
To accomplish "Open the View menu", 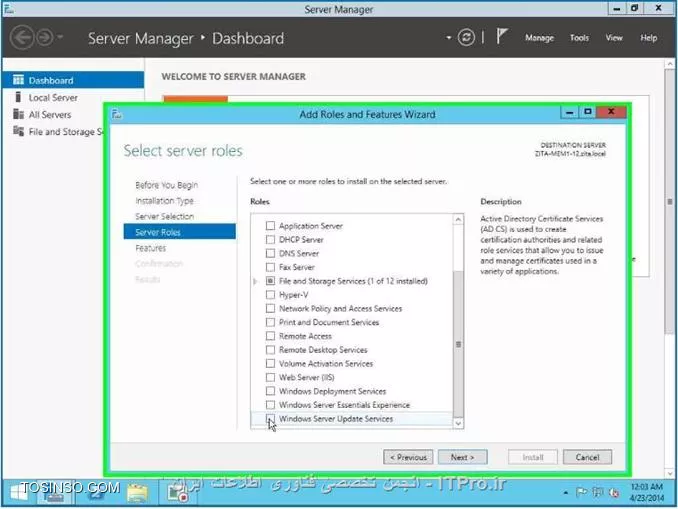I will [x=614, y=38].
